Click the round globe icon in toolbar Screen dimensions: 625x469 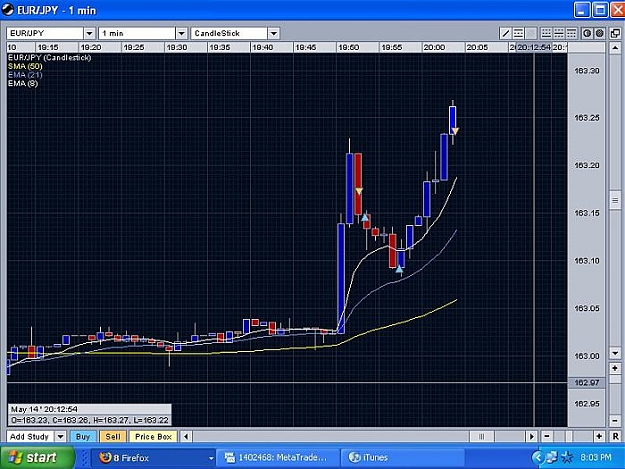599,33
